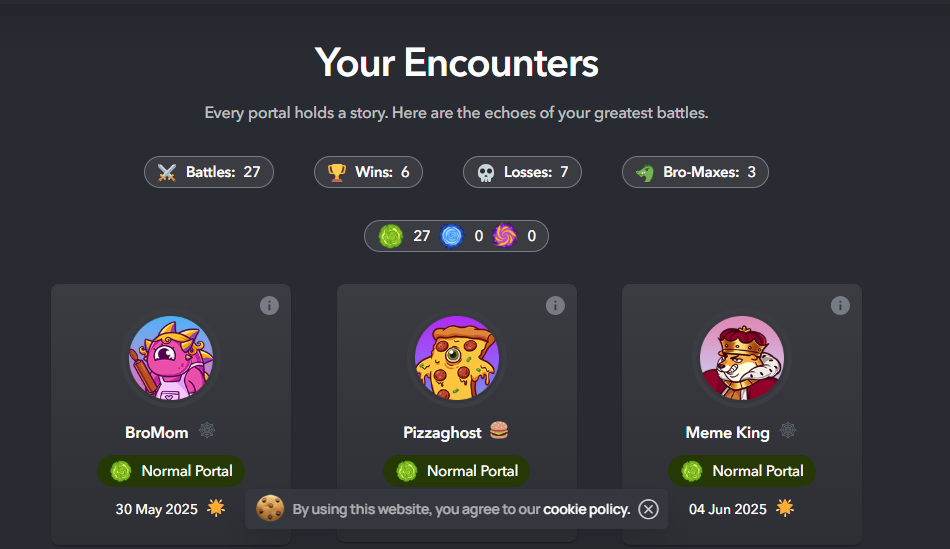Click the green normal portal counter icon
Screen dimensions: 950x549
tap(391, 236)
